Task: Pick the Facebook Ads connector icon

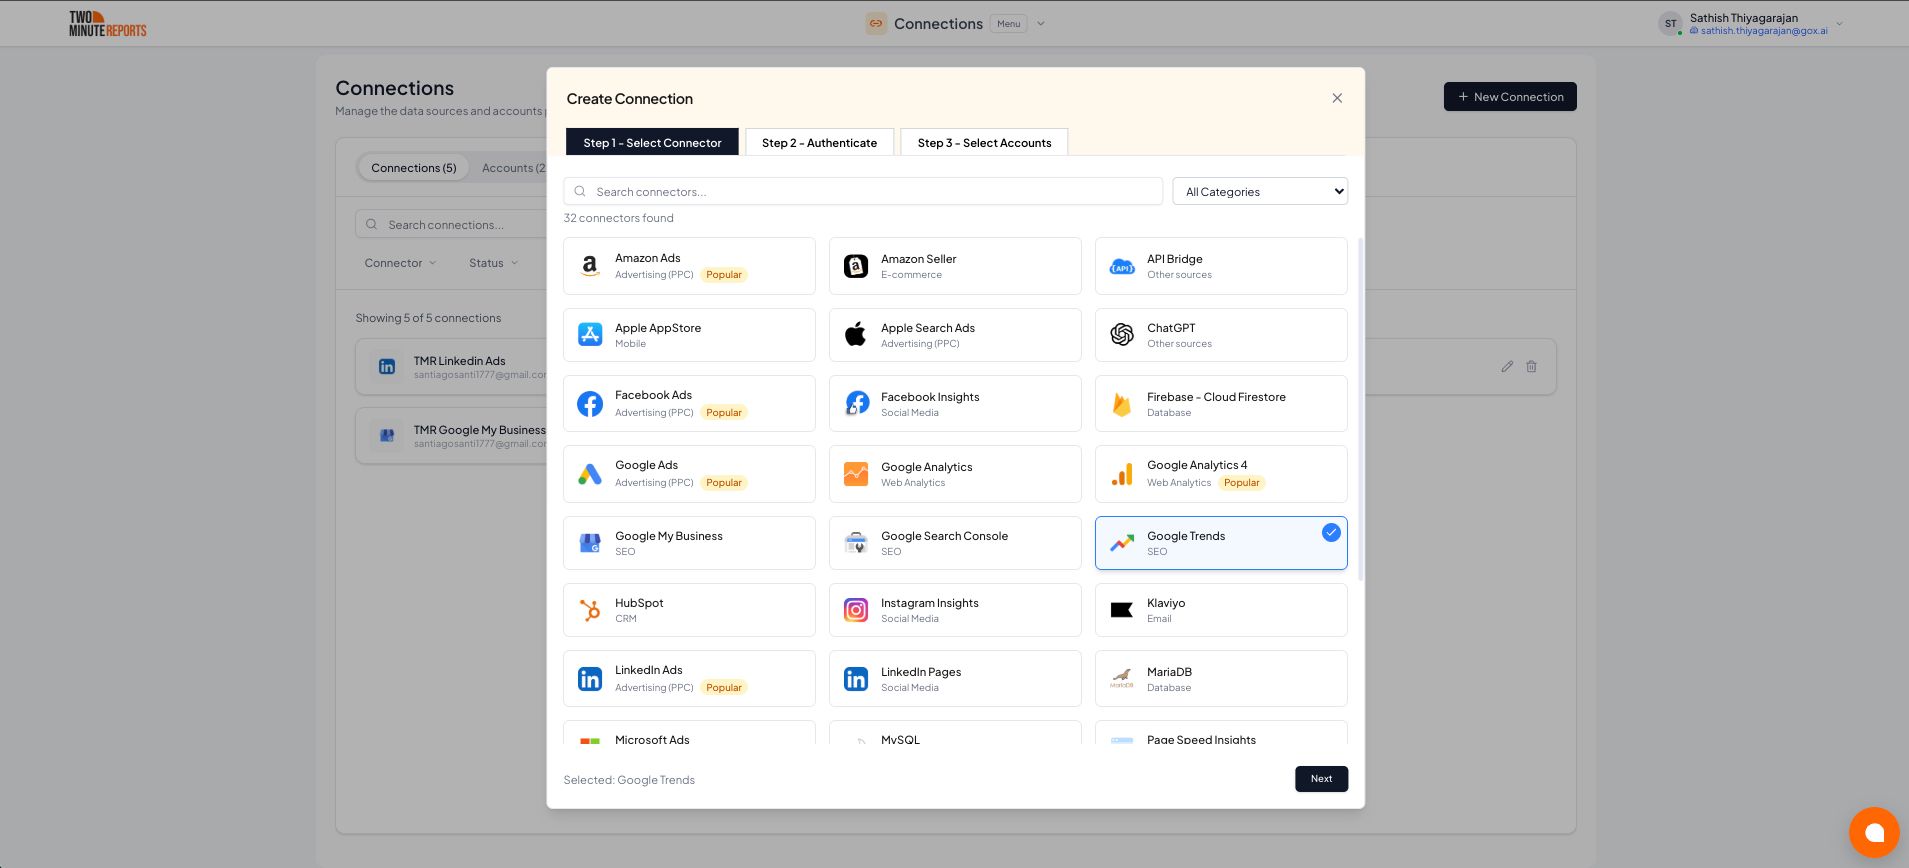Action: click(590, 404)
